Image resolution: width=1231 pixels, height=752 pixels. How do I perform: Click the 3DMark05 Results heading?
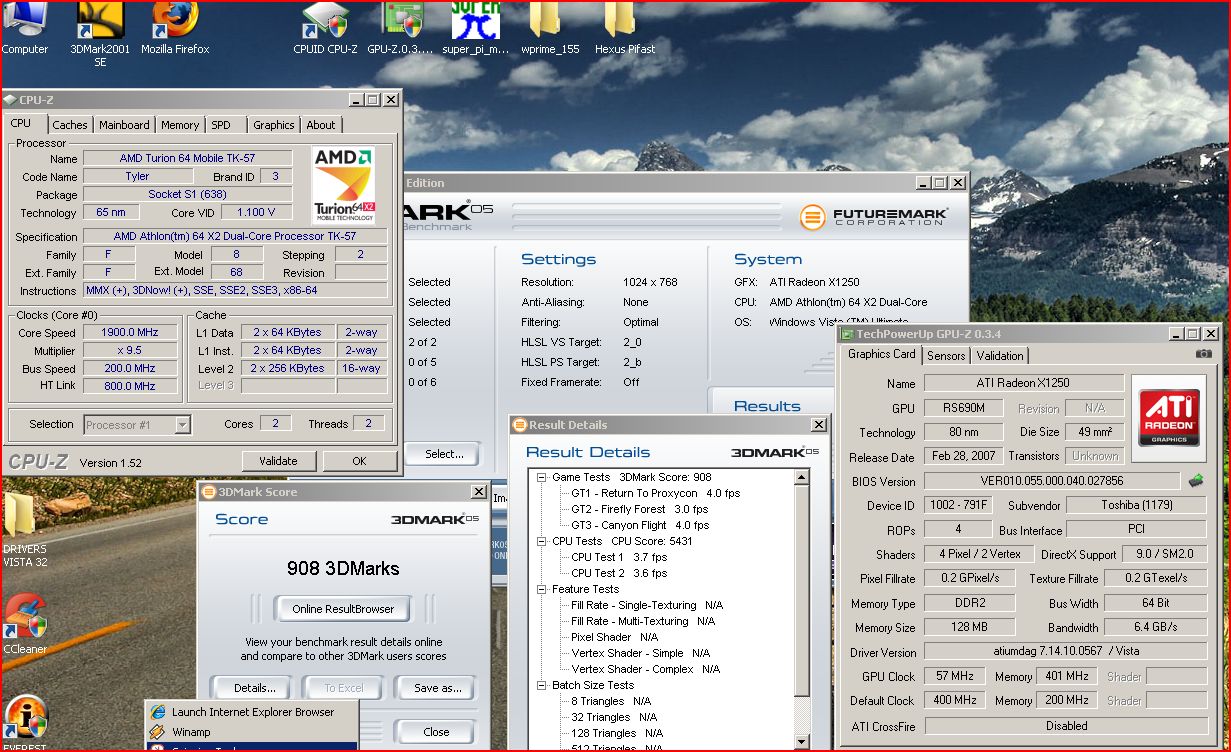click(x=767, y=406)
